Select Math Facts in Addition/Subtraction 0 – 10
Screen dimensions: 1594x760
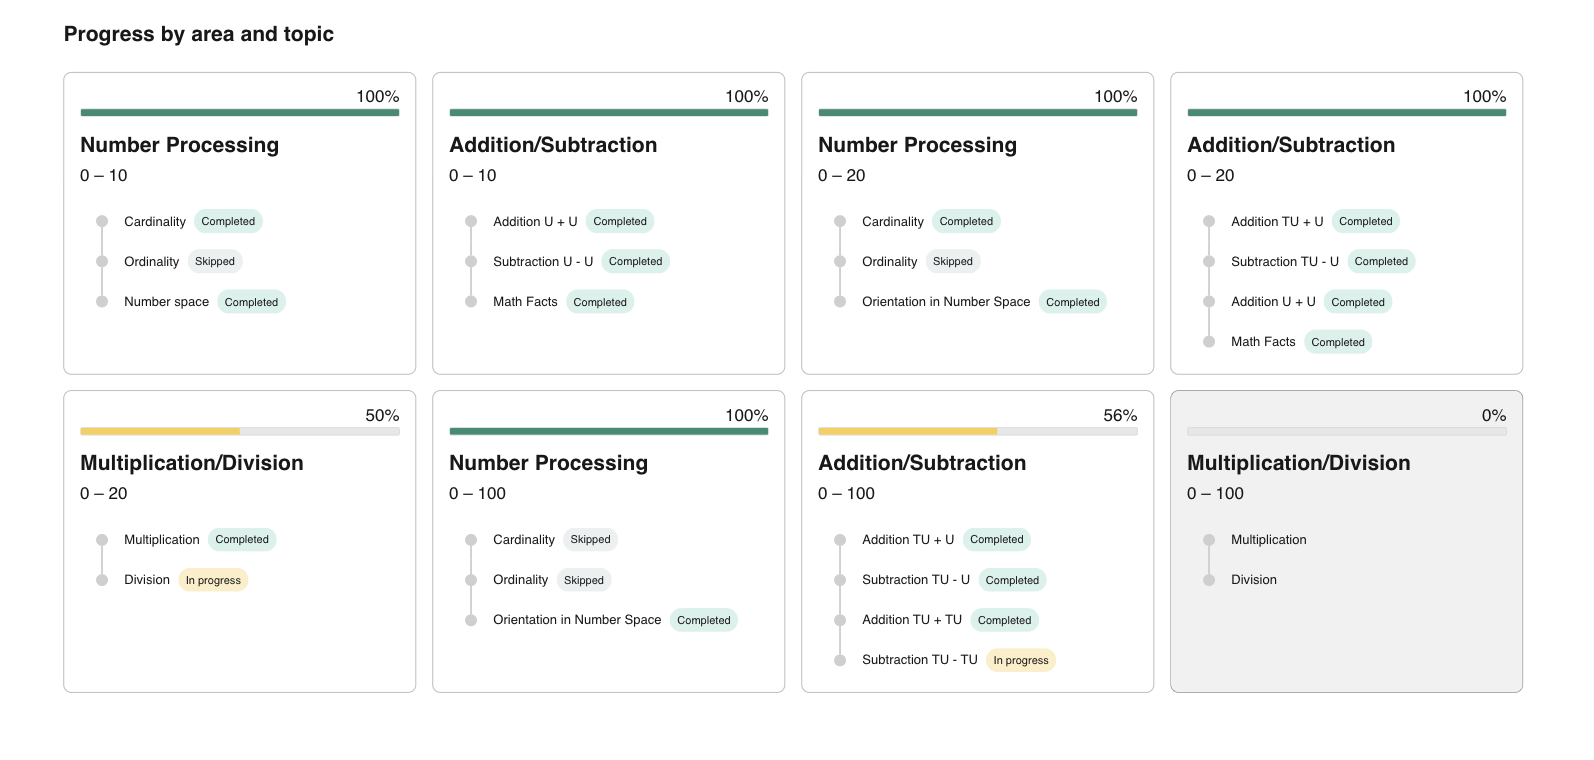(525, 302)
